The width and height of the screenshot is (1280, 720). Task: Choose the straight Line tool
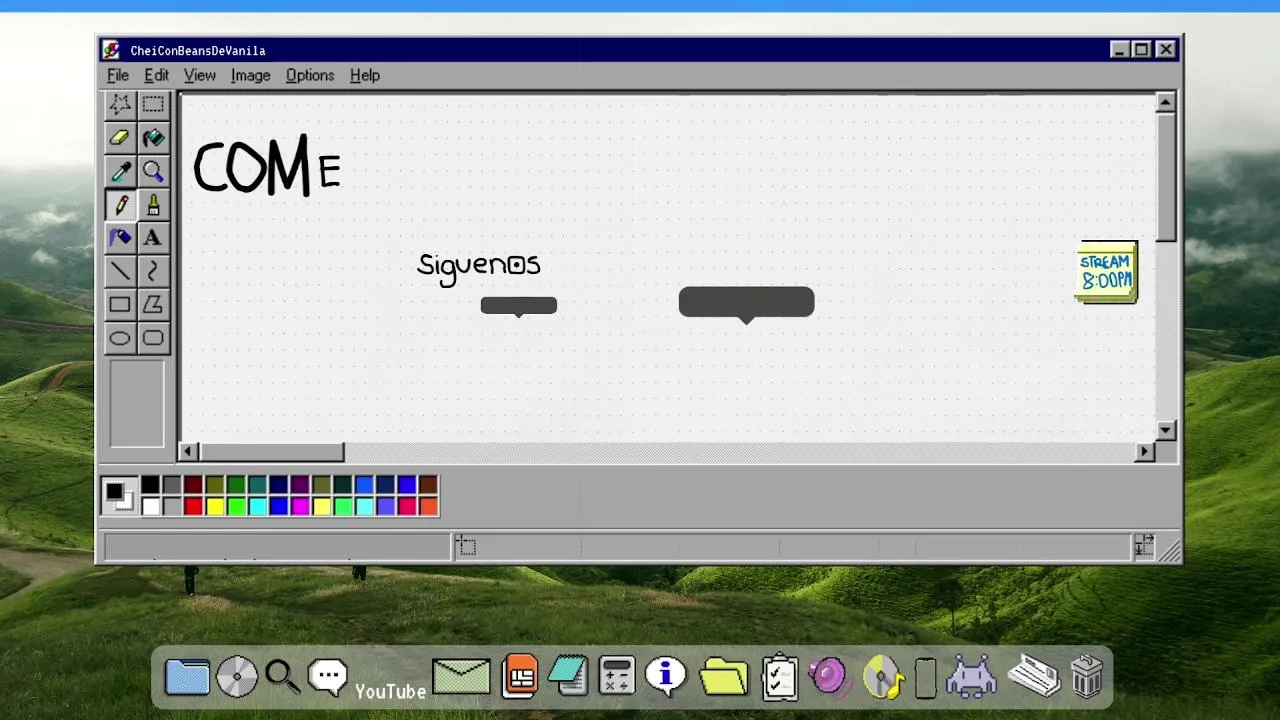[x=120, y=271]
